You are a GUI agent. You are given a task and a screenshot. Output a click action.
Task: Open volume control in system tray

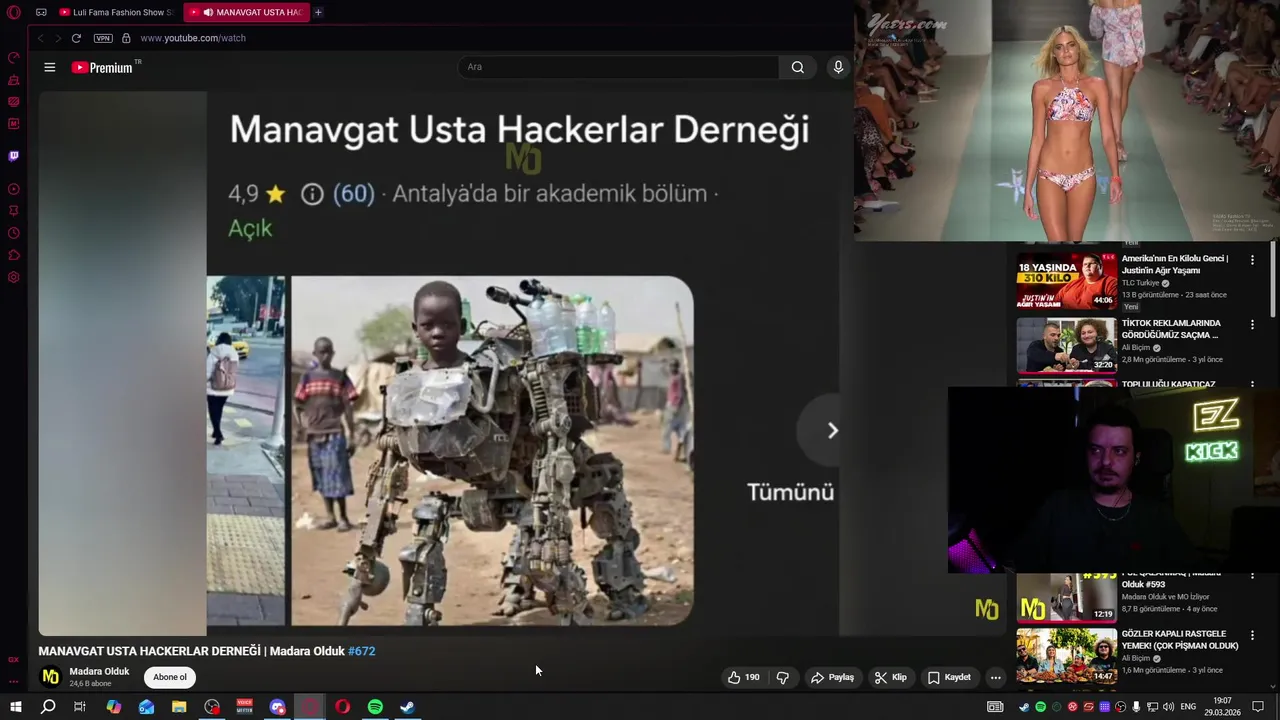[x=1168, y=707]
